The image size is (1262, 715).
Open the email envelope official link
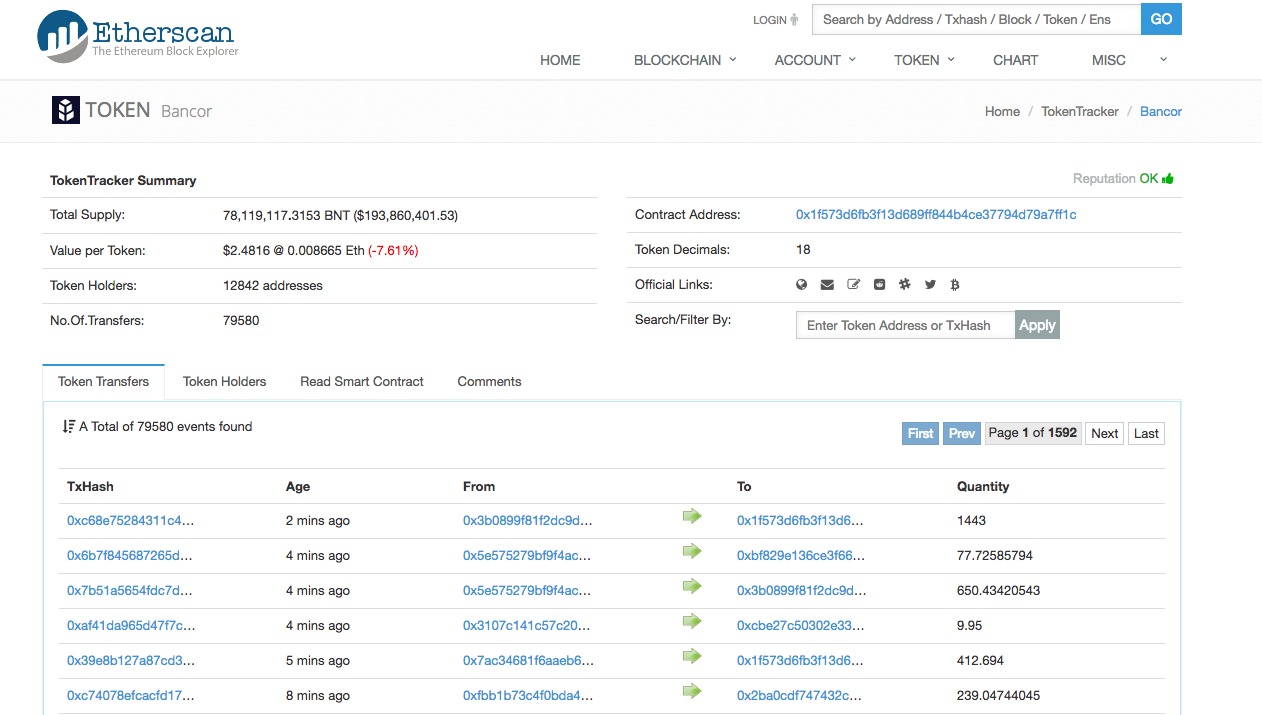click(827, 285)
